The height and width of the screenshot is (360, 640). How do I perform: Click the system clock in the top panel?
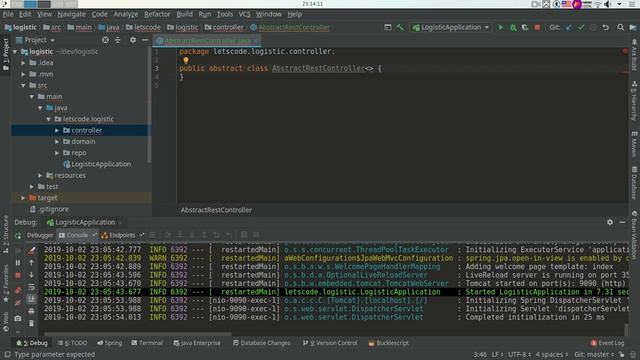coord(312,4)
